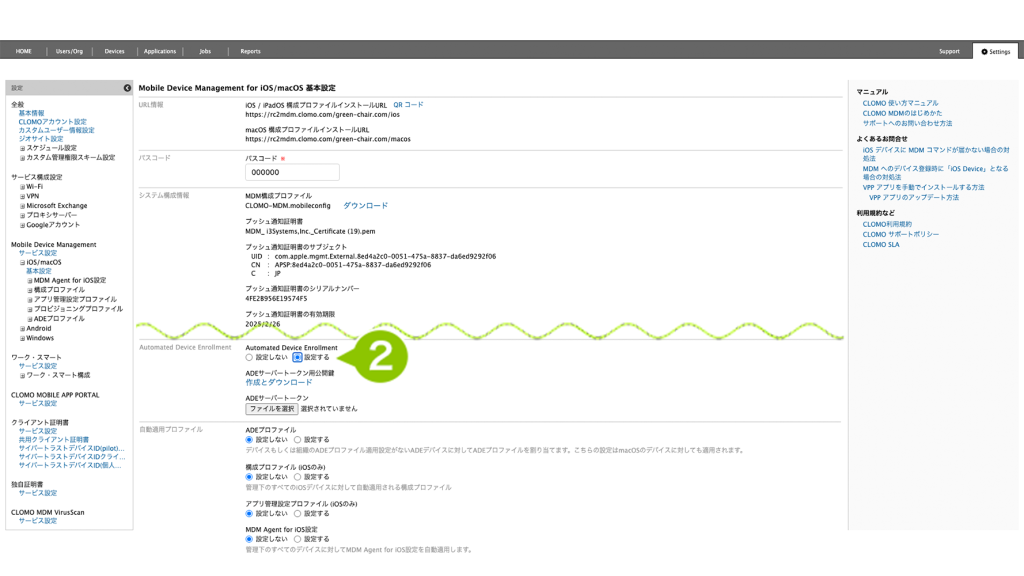The width and height of the screenshot is (1024, 576).
Task: Collapse the settings sidebar with the arrow icon
Action: pos(127,88)
